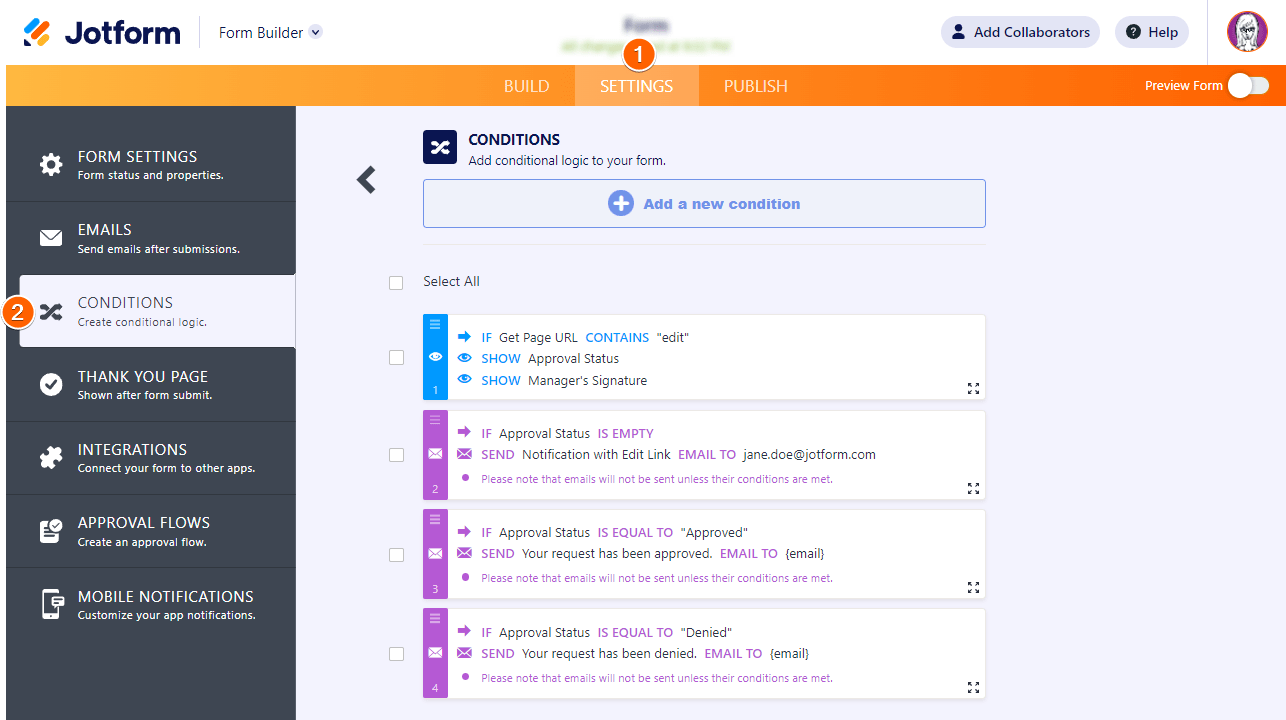Click drag handle of condition 2

coord(435,420)
